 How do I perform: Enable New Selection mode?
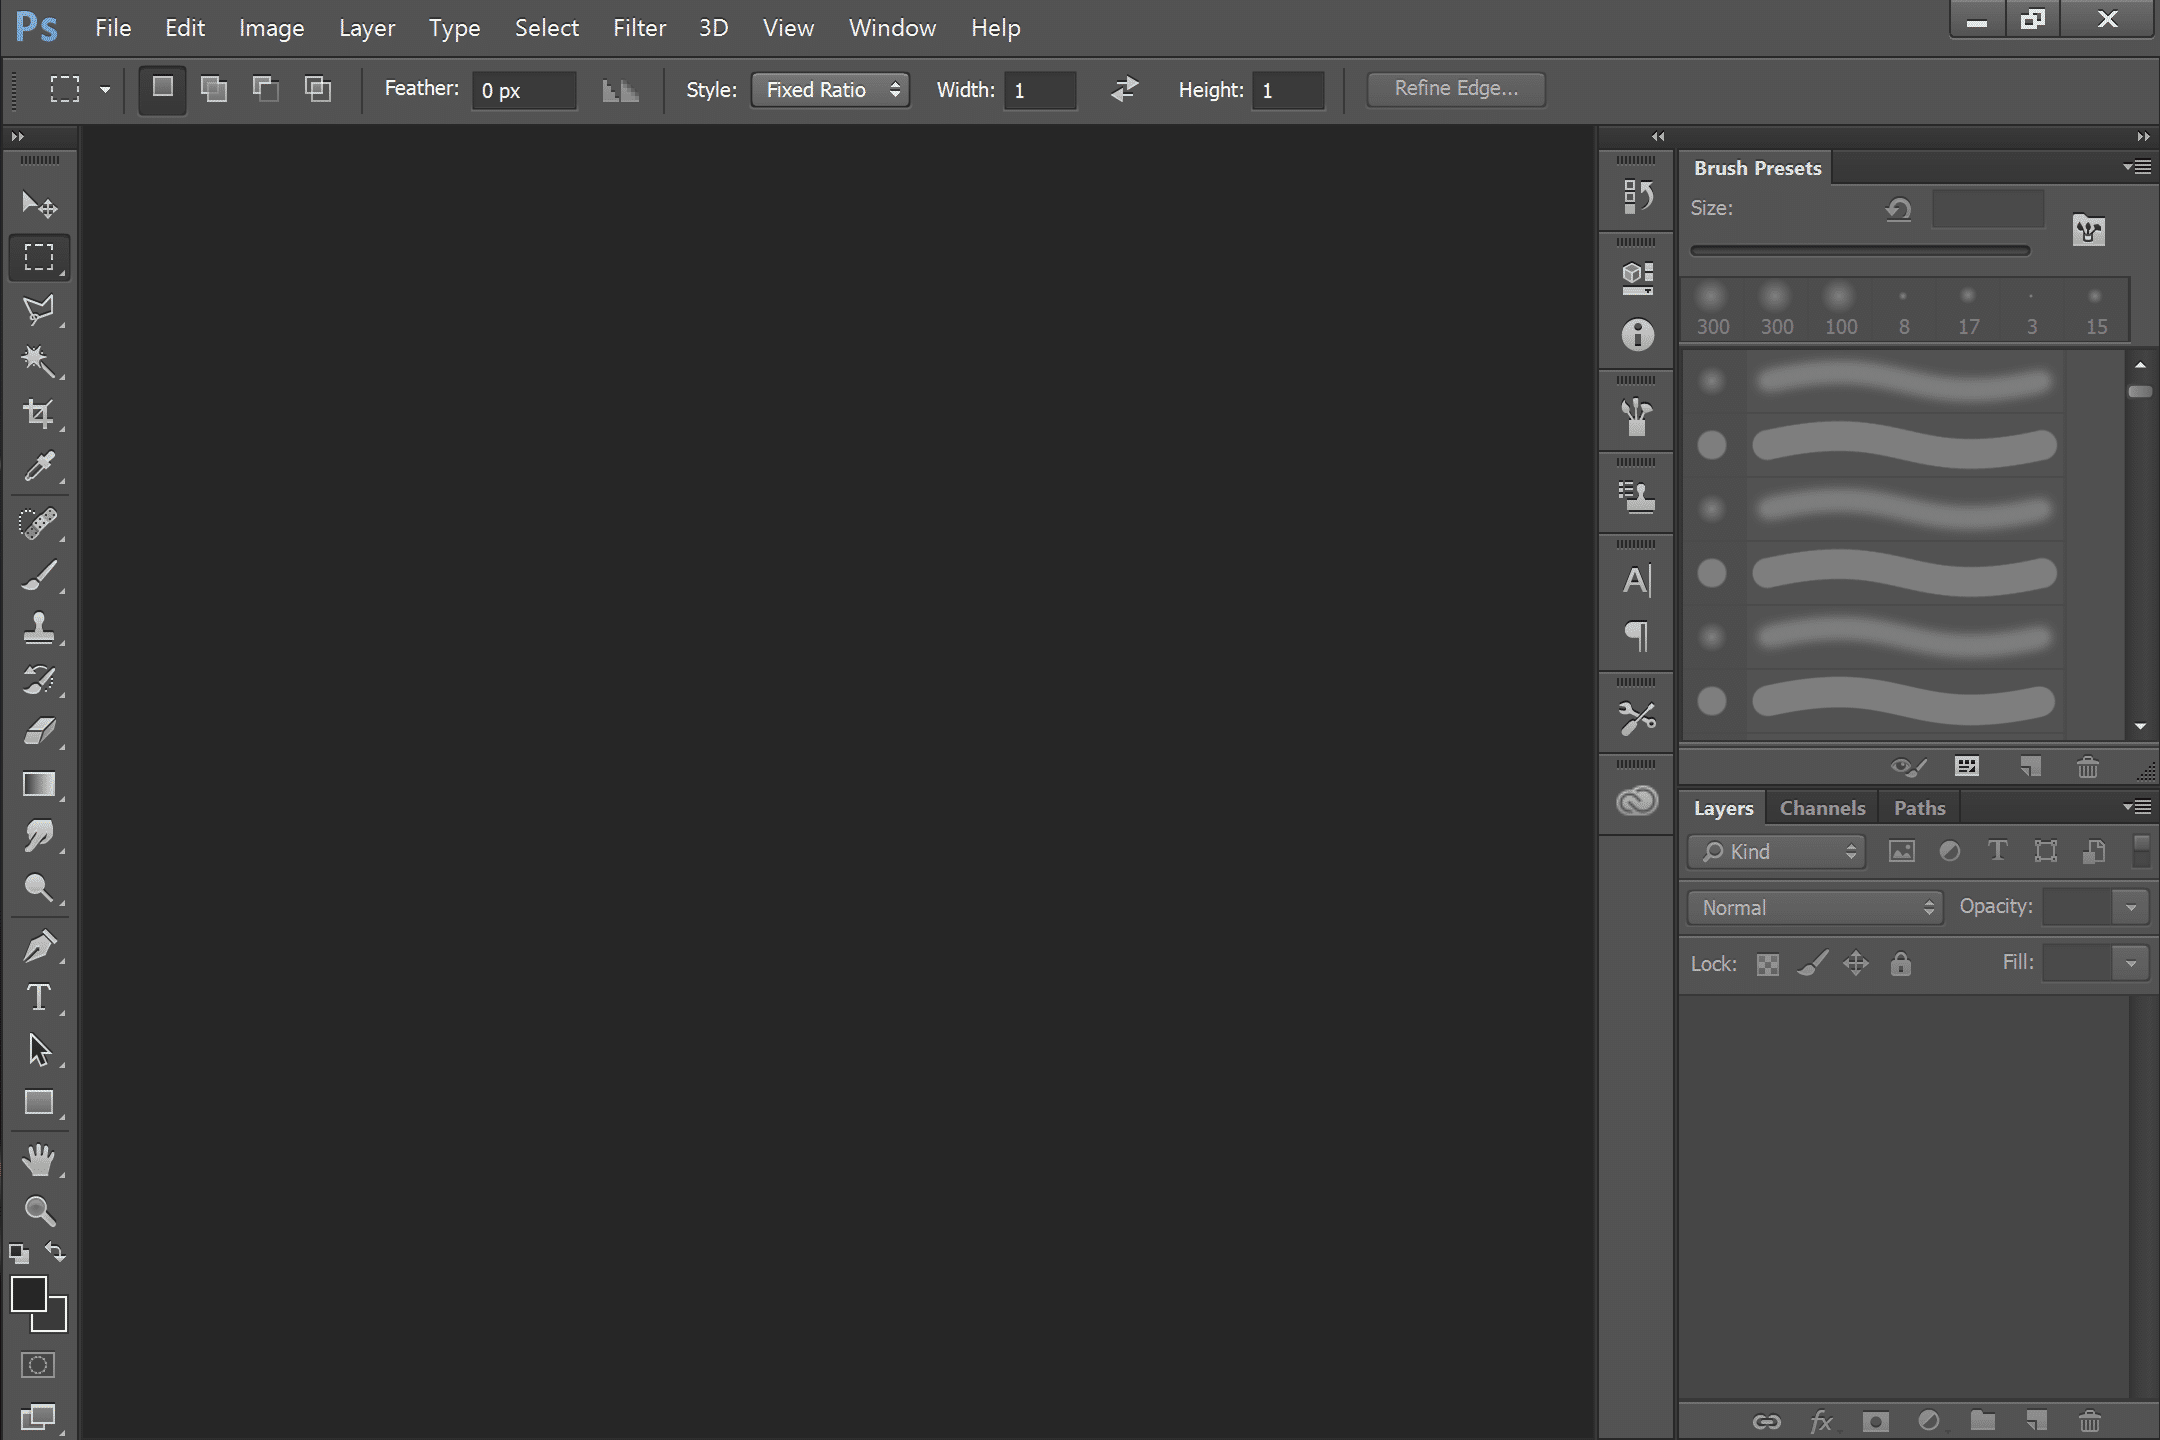coord(162,88)
